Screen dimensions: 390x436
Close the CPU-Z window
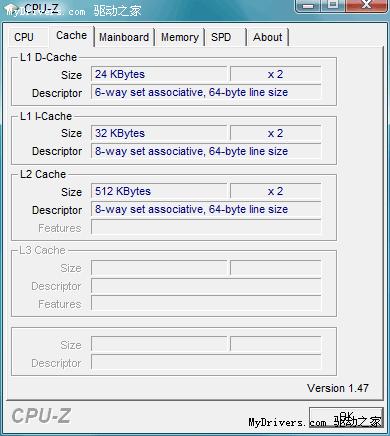point(366,5)
